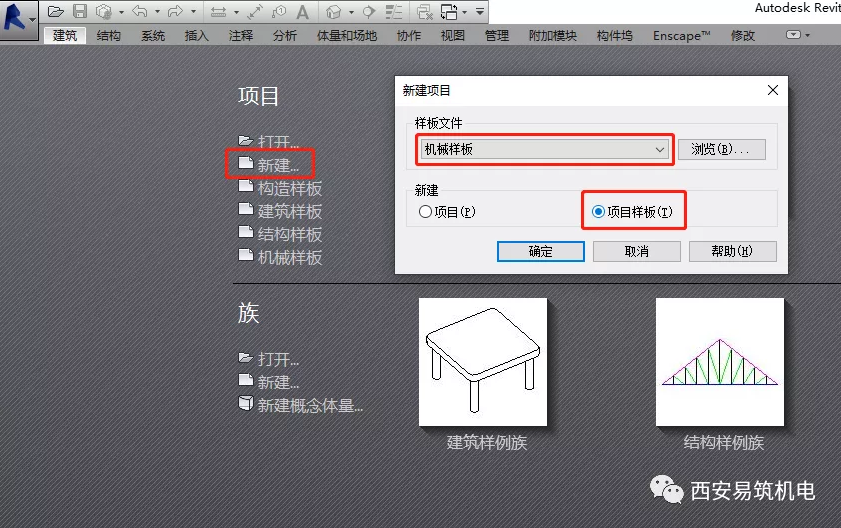Click the 建筑样板 link

point(290,211)
